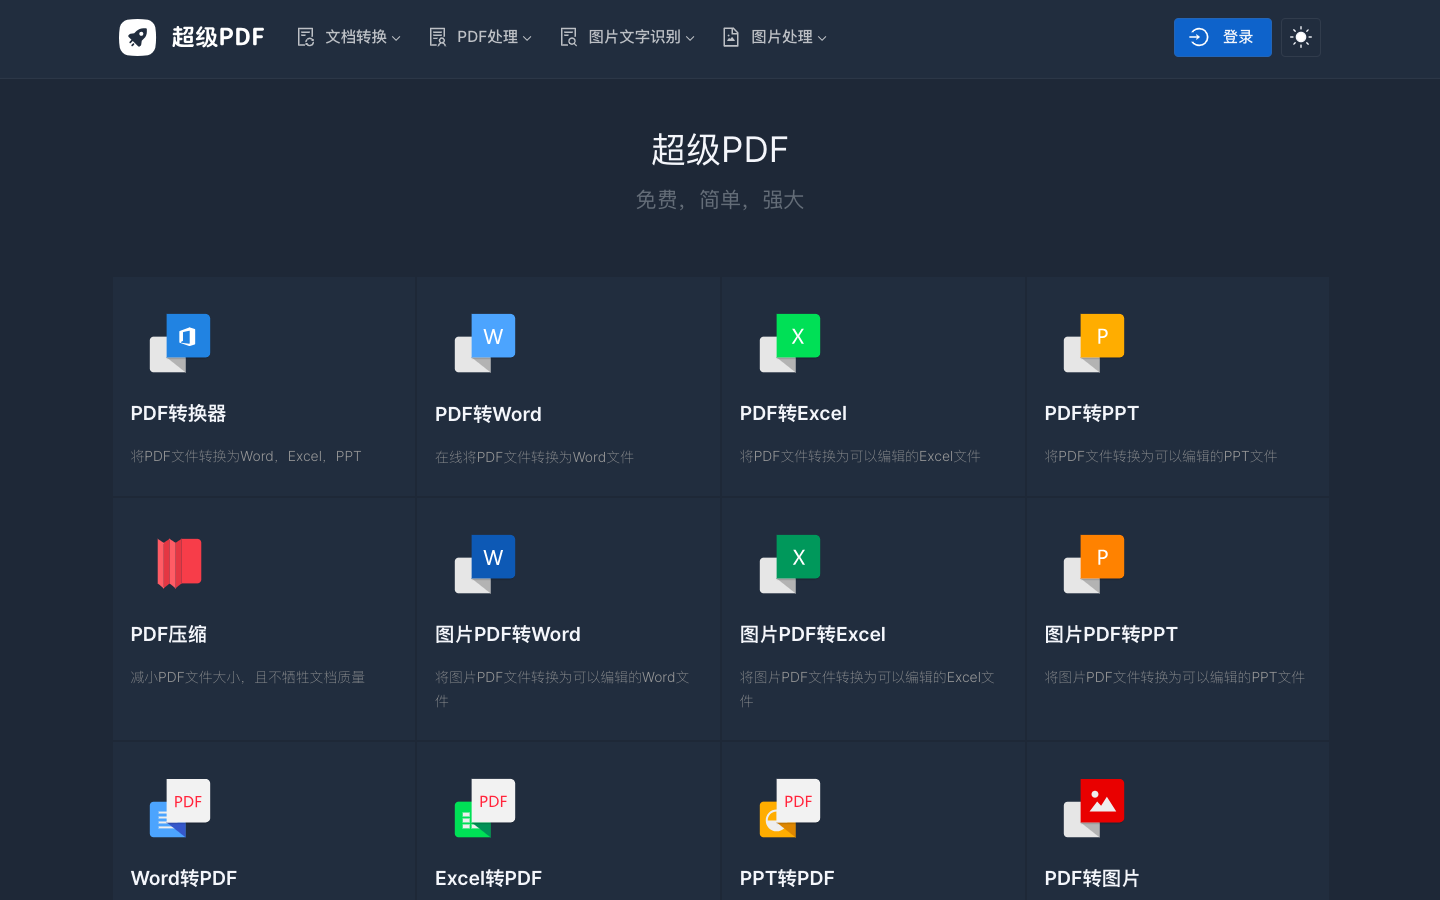Click the PDF转图片 red image icon

pyautogui.click(x=1094, y=807)
